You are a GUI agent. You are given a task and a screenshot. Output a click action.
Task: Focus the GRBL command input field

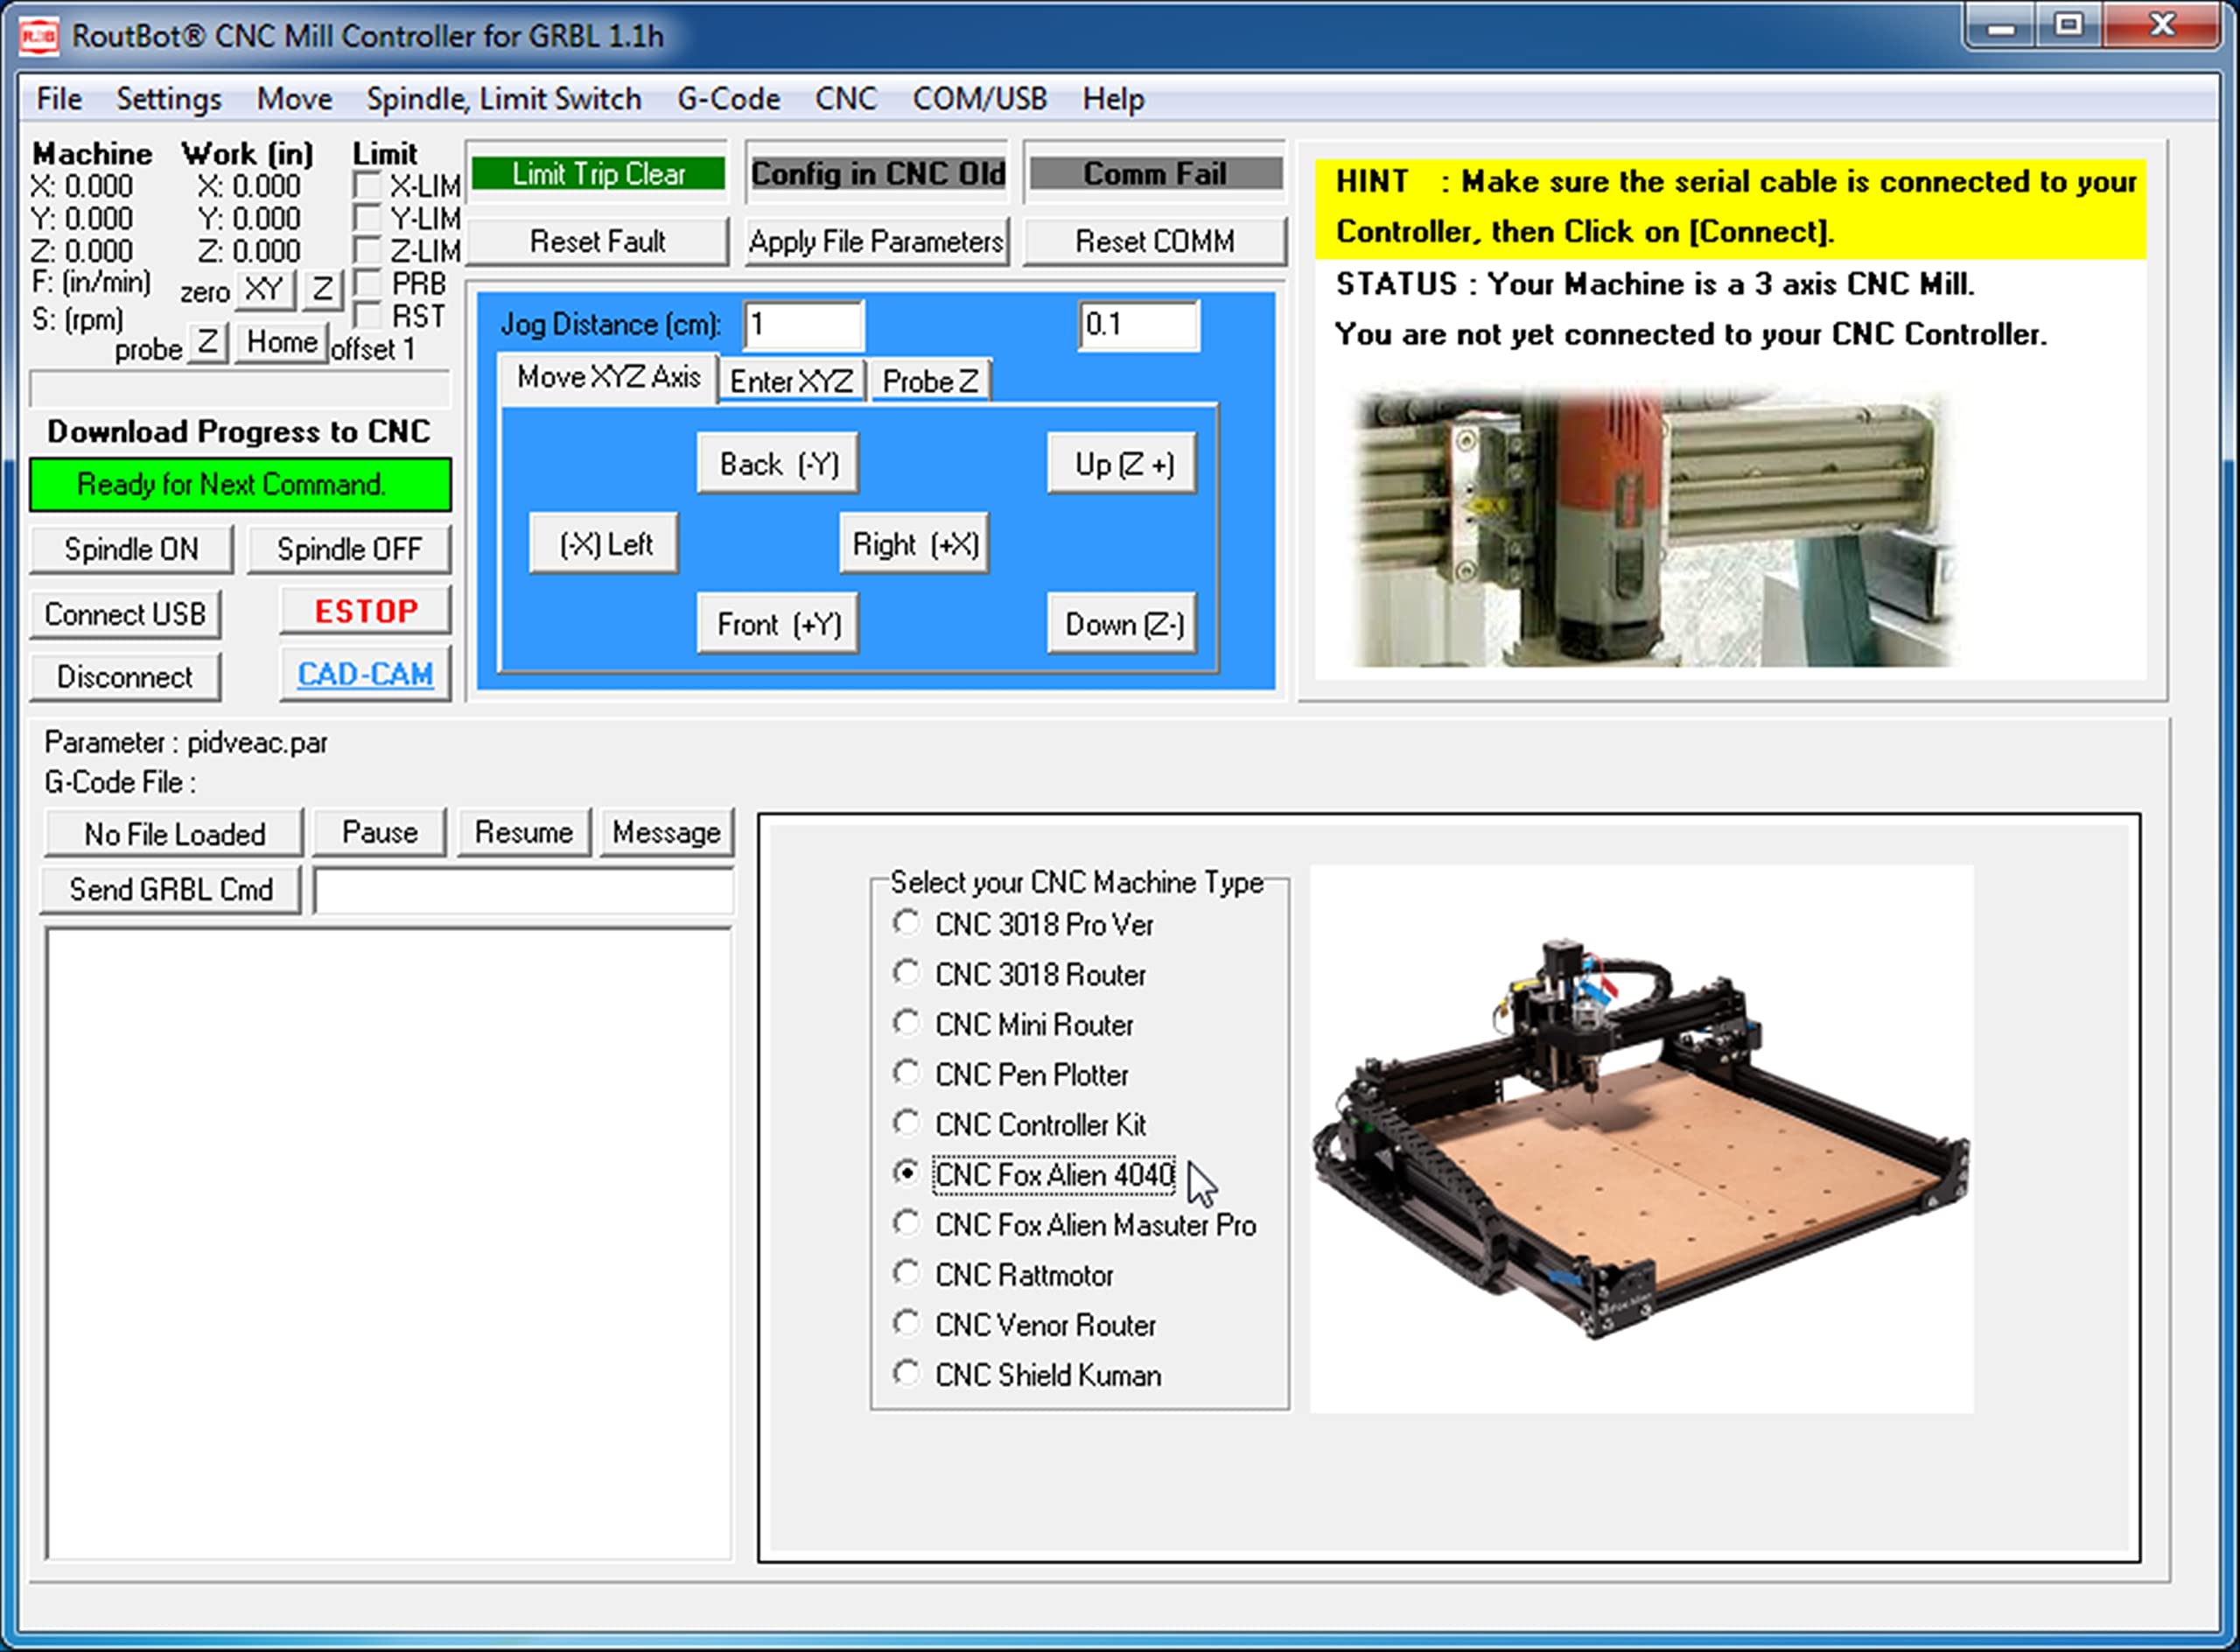tap(525, 890)
